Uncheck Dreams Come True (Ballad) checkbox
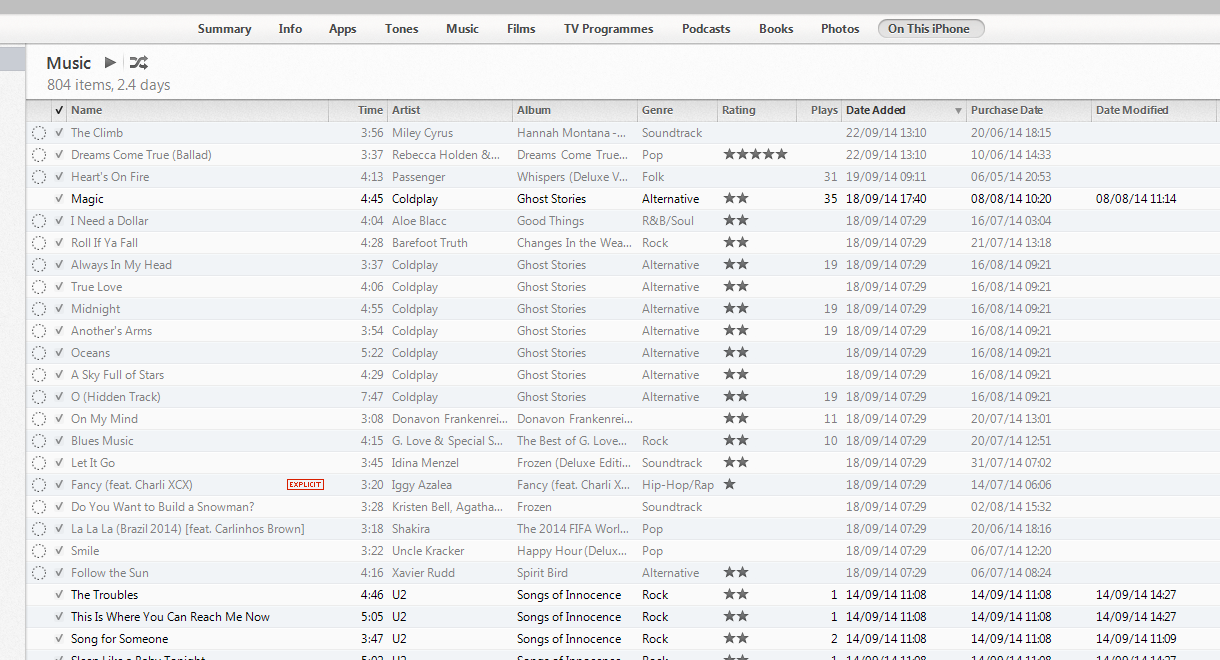 [59, 154]
